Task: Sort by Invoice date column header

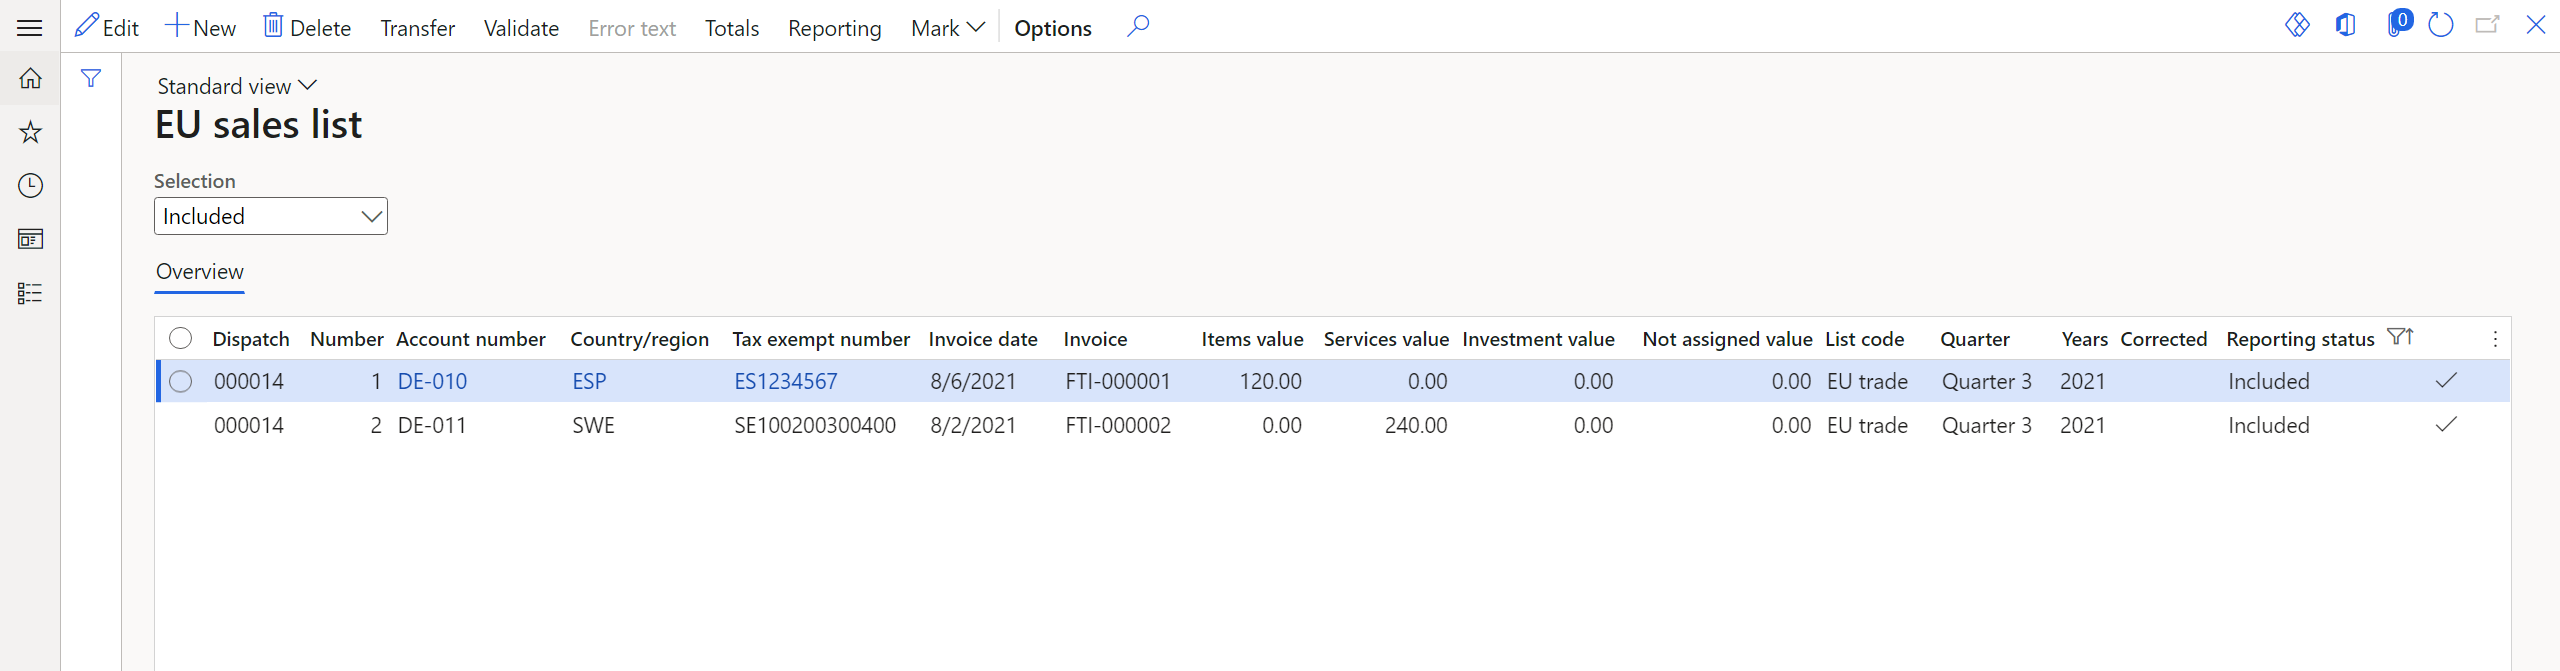Action: [983, 339]
